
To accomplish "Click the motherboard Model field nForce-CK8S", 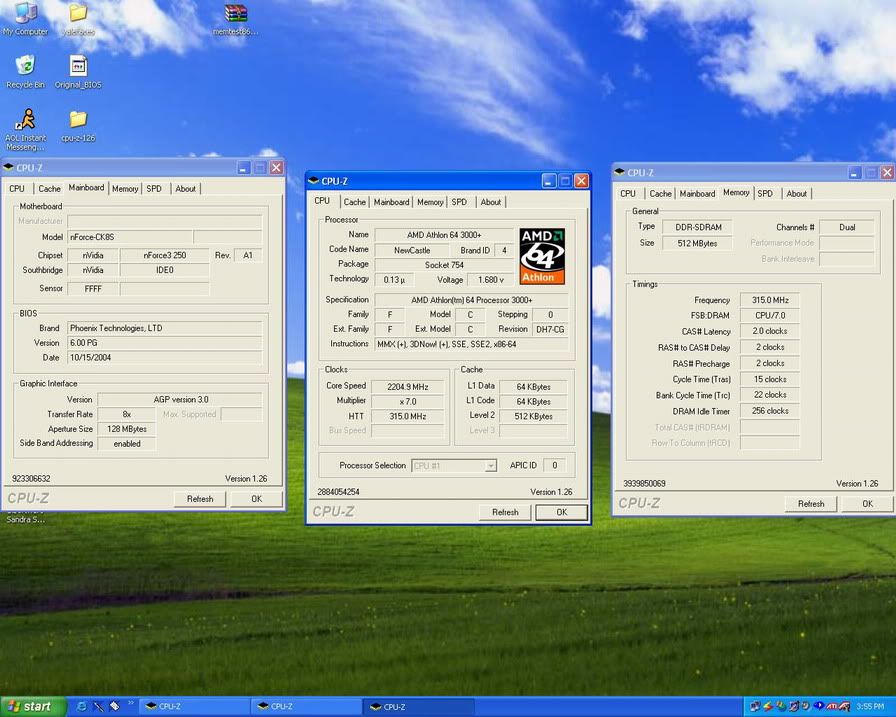I will 130,237.
